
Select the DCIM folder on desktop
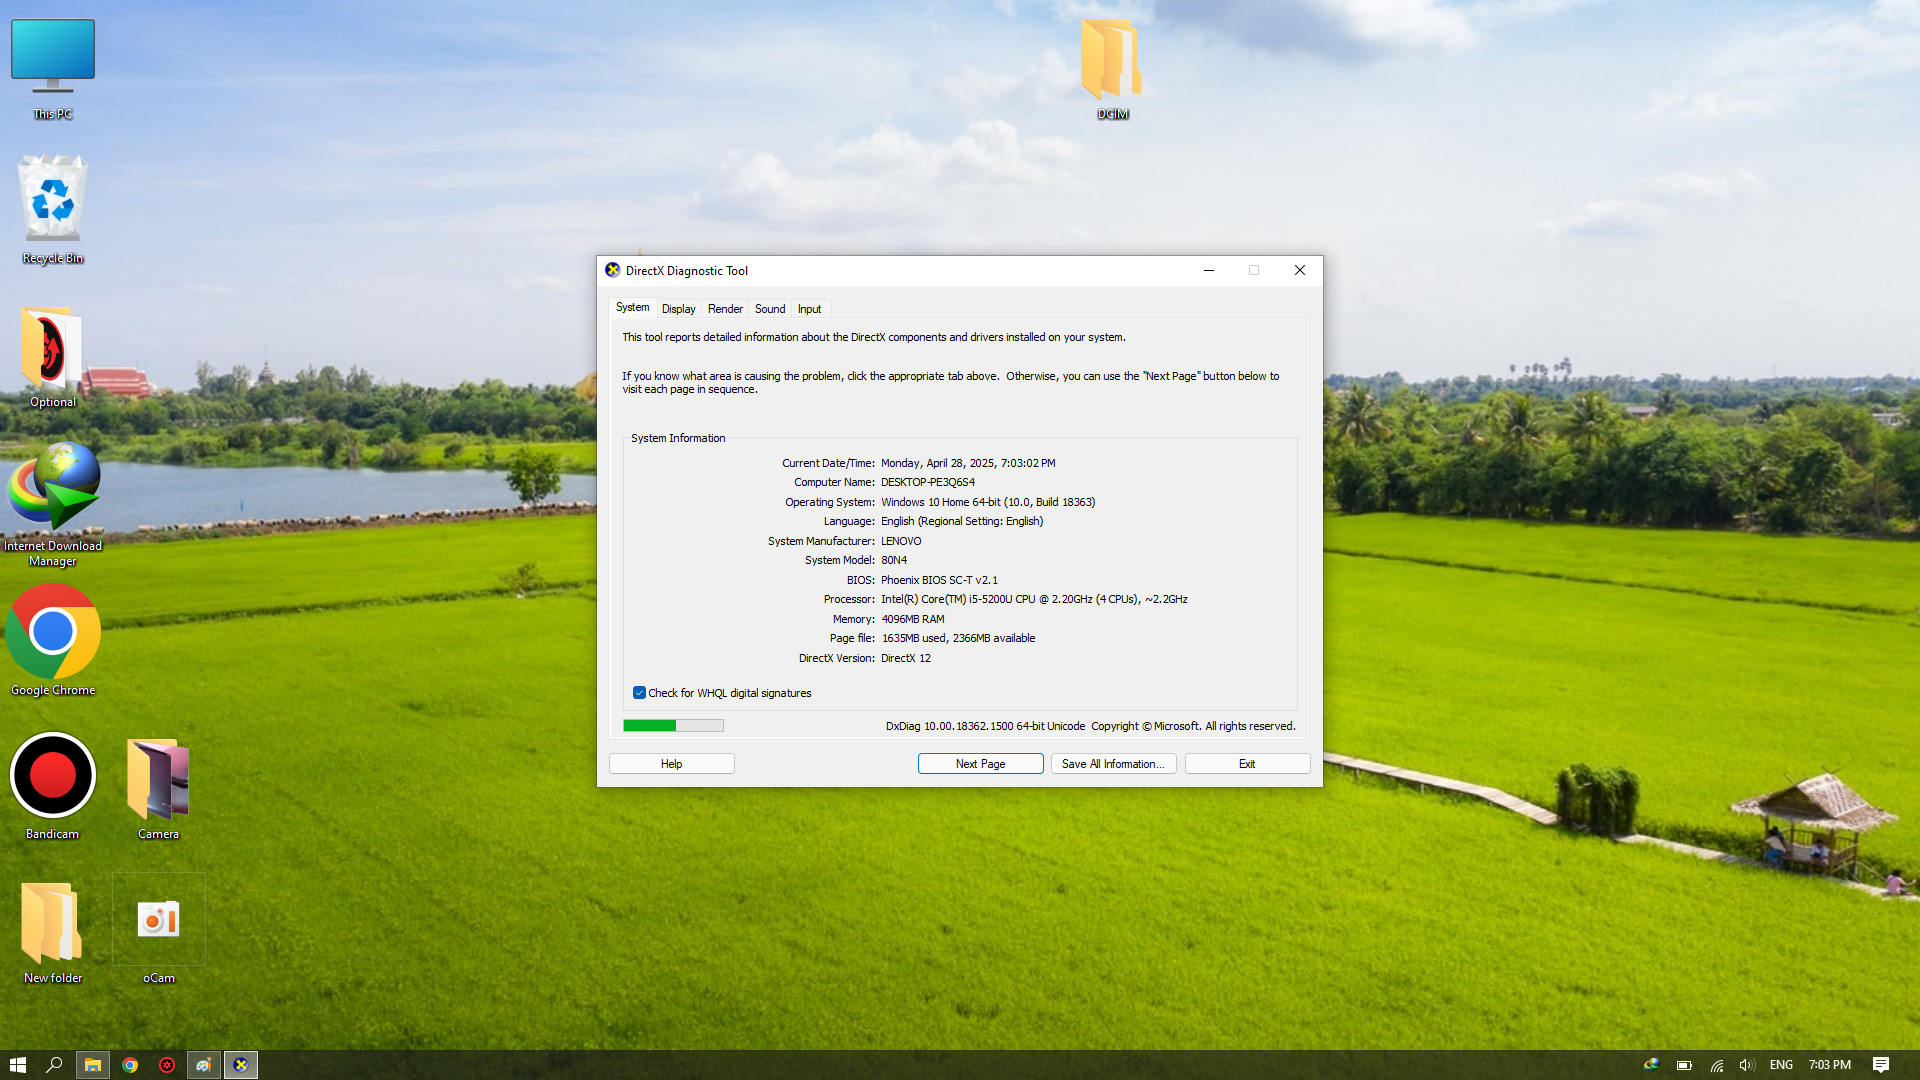point(1112,68)
